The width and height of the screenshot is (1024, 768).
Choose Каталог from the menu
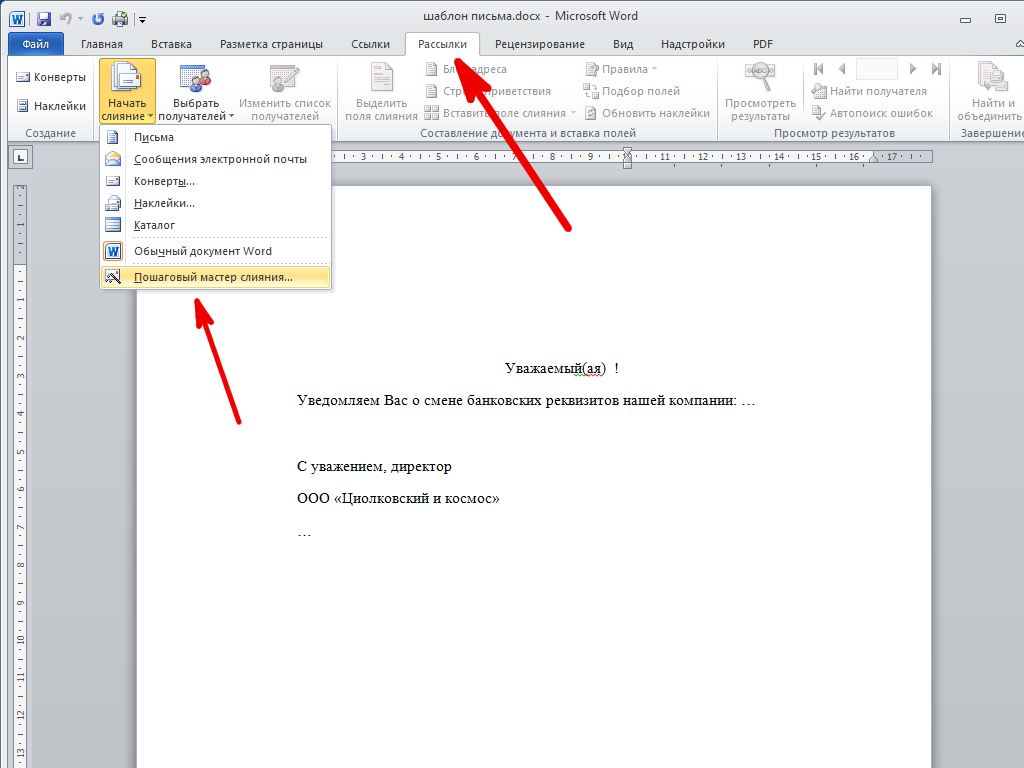(216, 225)
